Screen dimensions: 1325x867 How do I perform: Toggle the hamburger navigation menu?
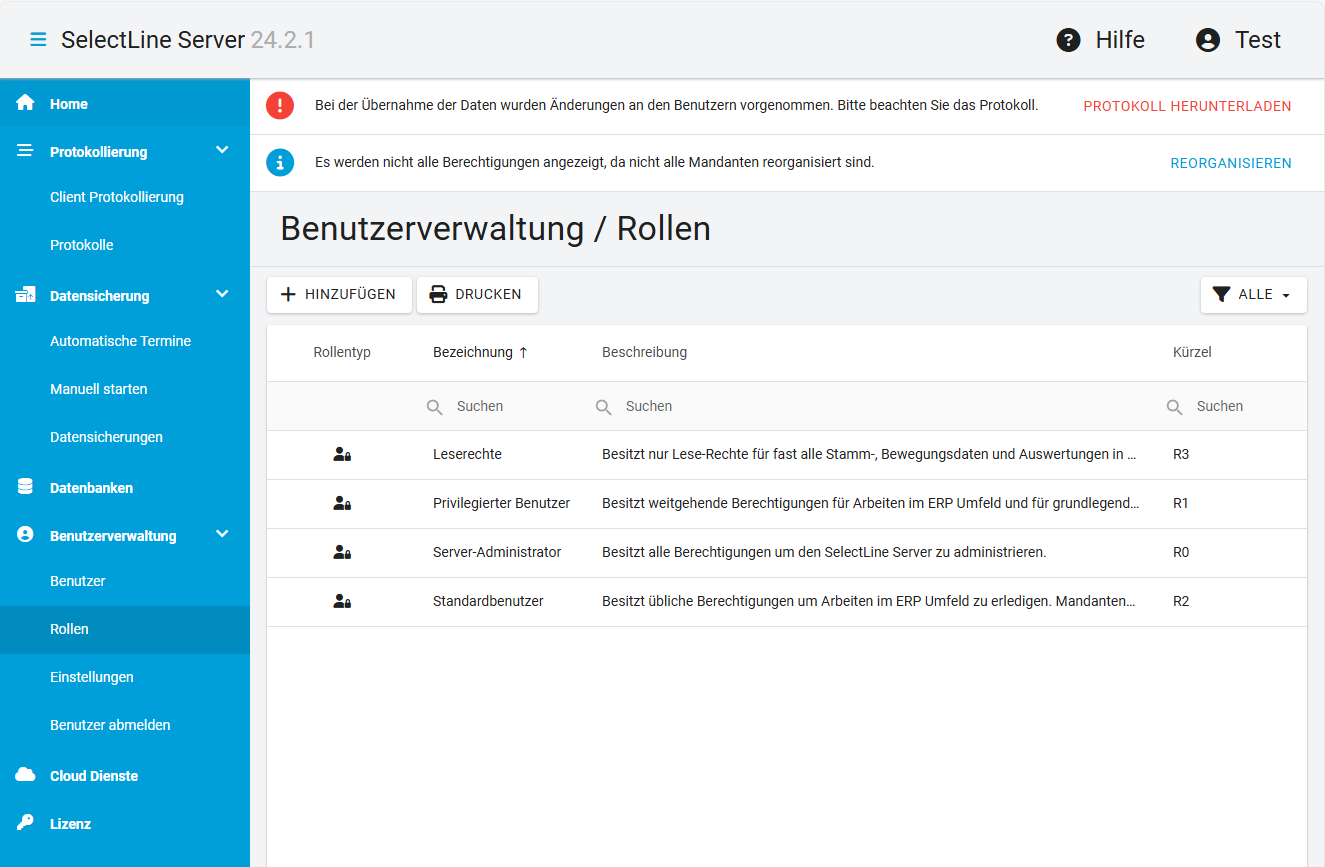tap(38, 40)
